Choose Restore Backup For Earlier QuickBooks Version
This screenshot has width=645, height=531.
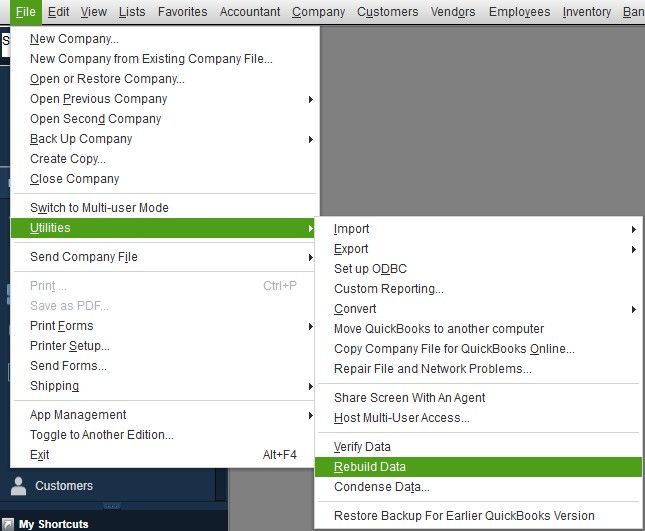[x=464, y=516]
